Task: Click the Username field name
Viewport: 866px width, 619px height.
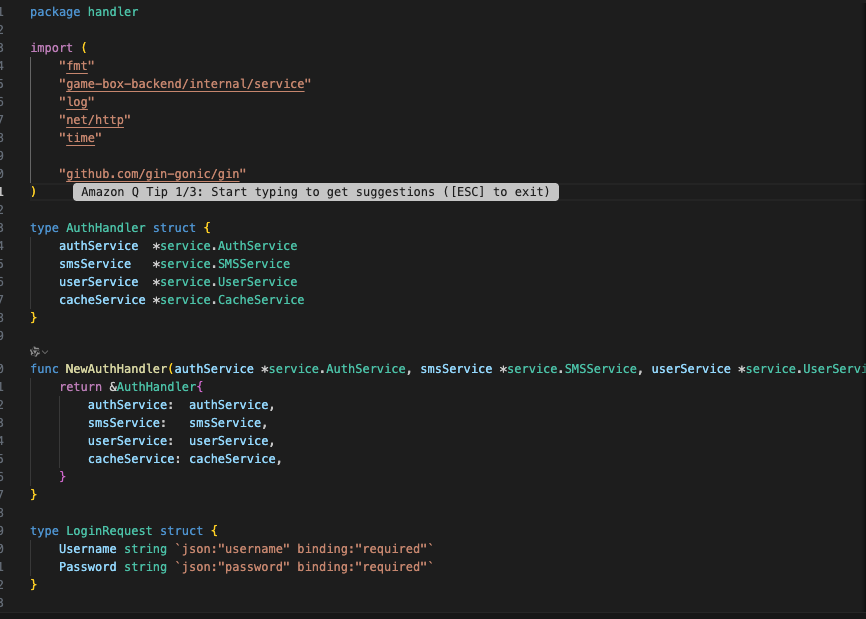Action: (x=88, y=549)
